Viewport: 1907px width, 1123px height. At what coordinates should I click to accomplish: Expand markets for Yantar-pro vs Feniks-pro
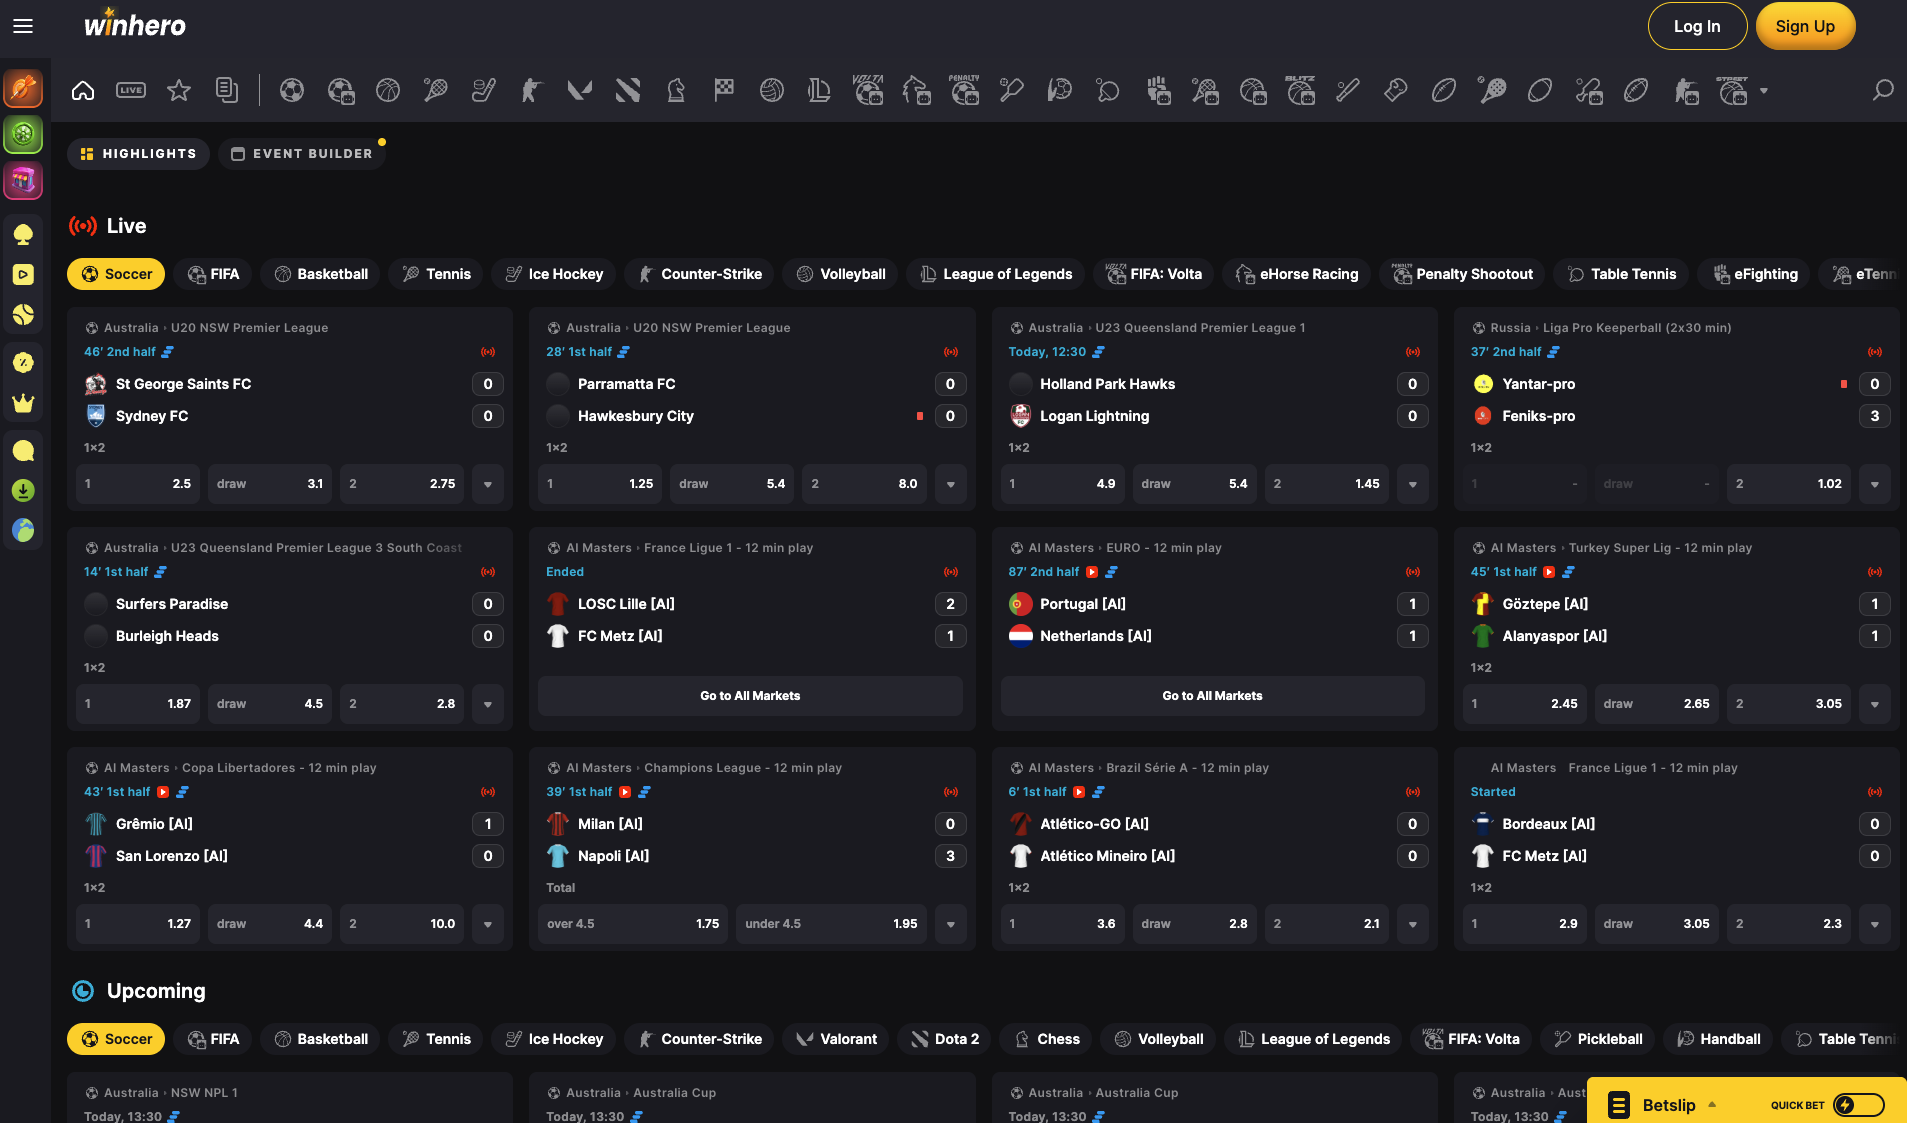coord(1875,484)
